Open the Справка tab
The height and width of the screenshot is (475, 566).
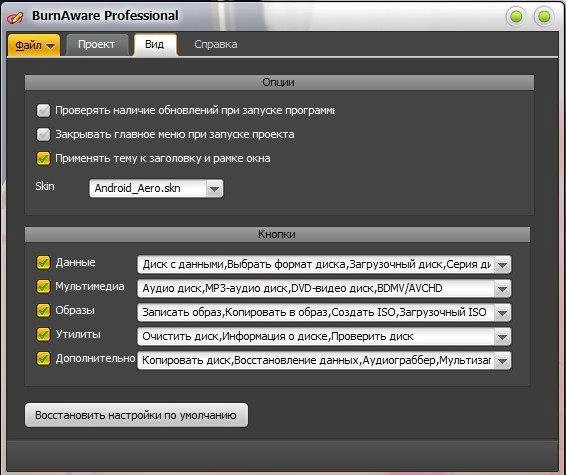tap(216, 44)
